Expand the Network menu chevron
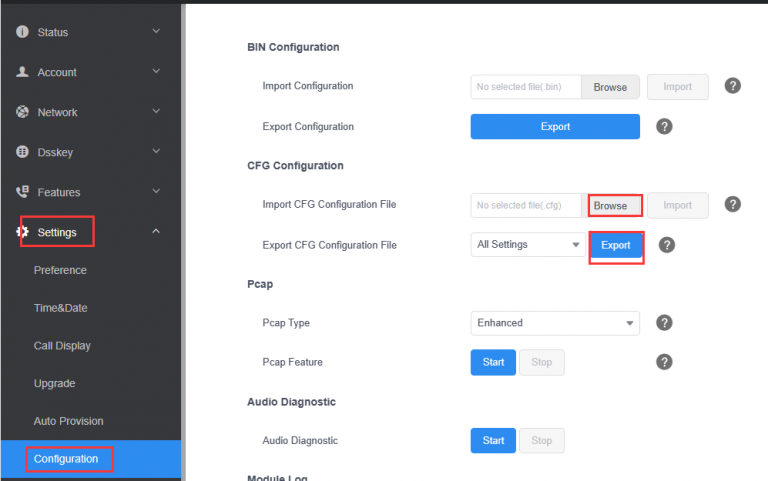 156,112
